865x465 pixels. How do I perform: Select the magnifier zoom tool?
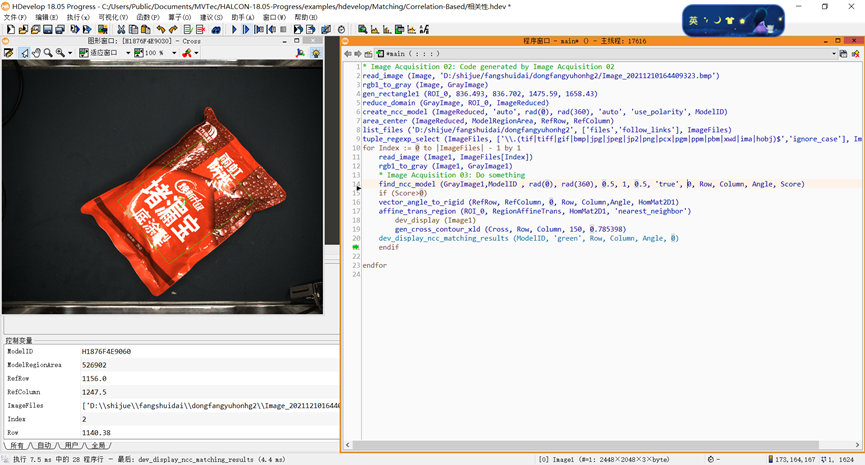click(48, 52)
